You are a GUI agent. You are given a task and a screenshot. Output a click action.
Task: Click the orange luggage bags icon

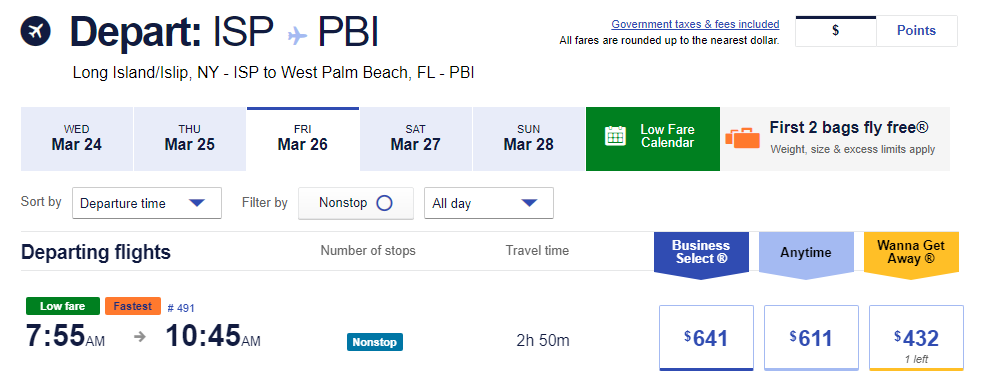[742, 137]
